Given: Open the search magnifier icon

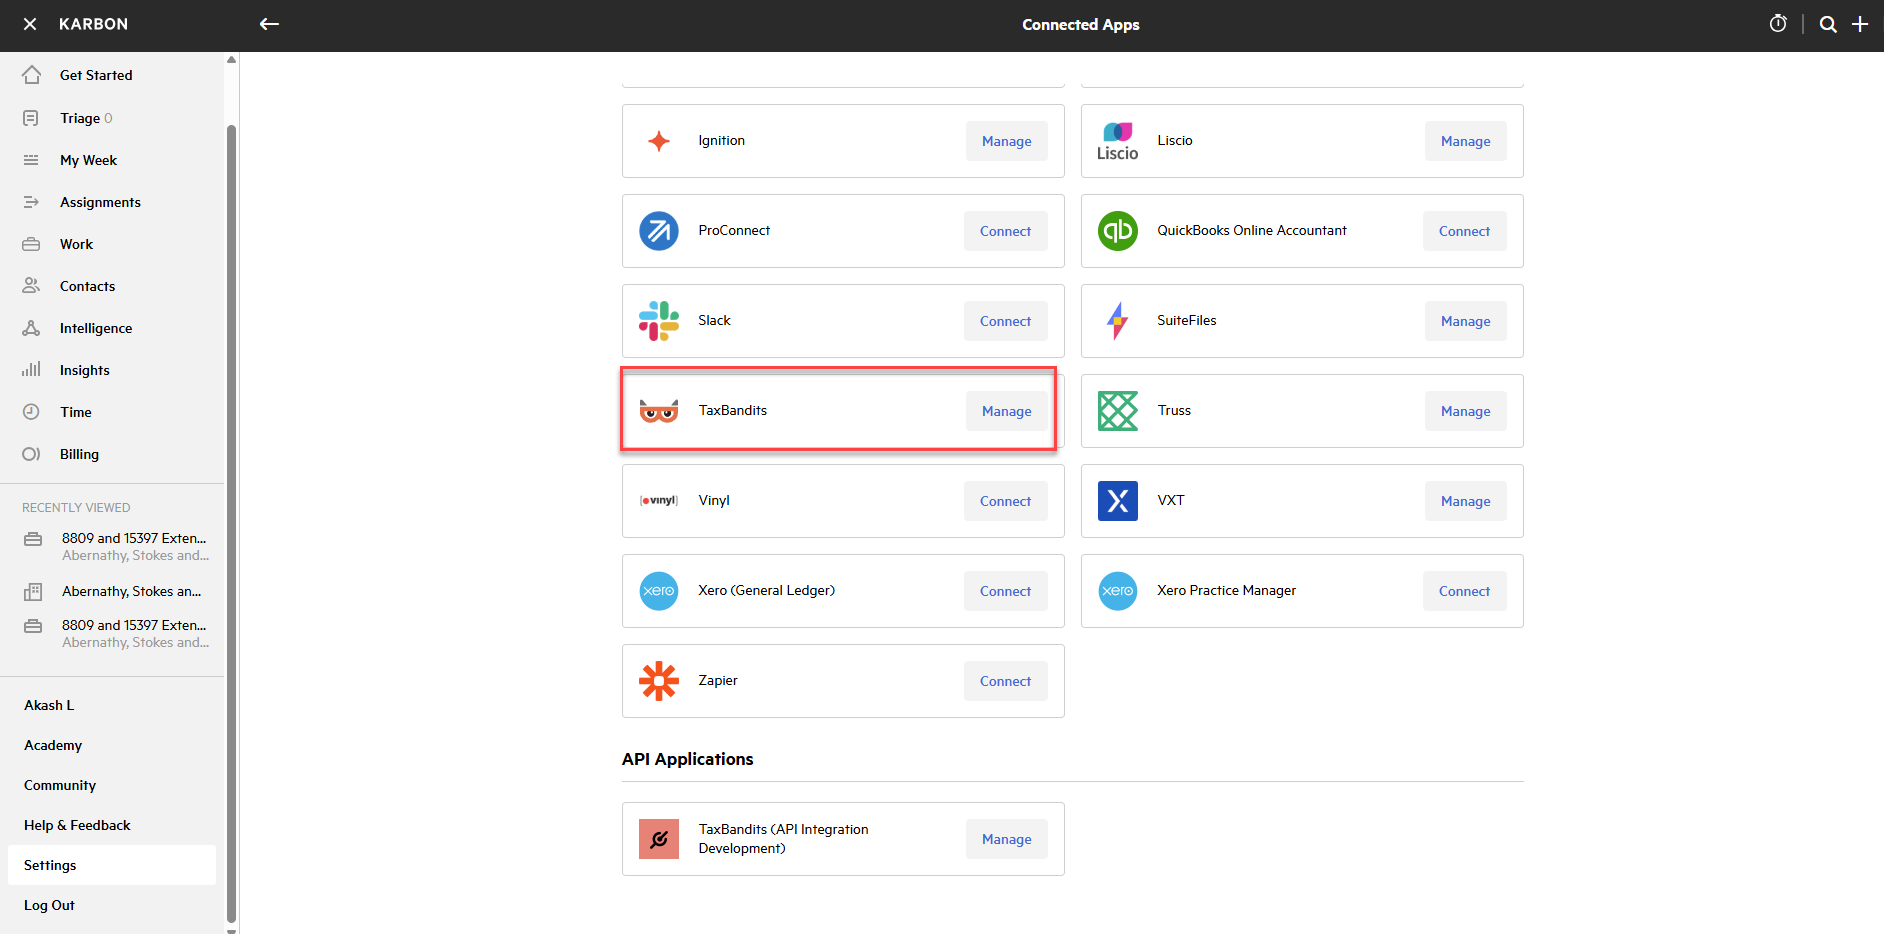Looking at the screenshot, I should [x=1828, y=24].
